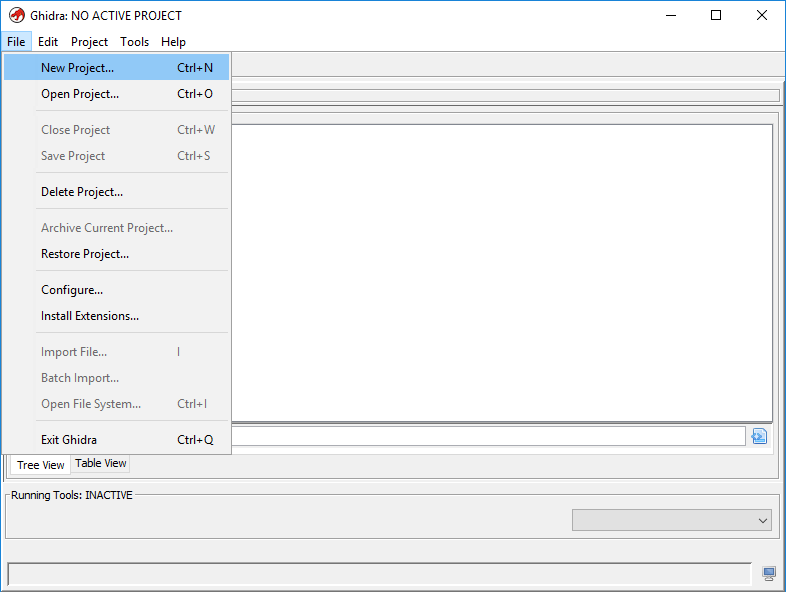The image size is (786, 592).
Task: Switch to the Table View tab
Action: pos(101,463)
